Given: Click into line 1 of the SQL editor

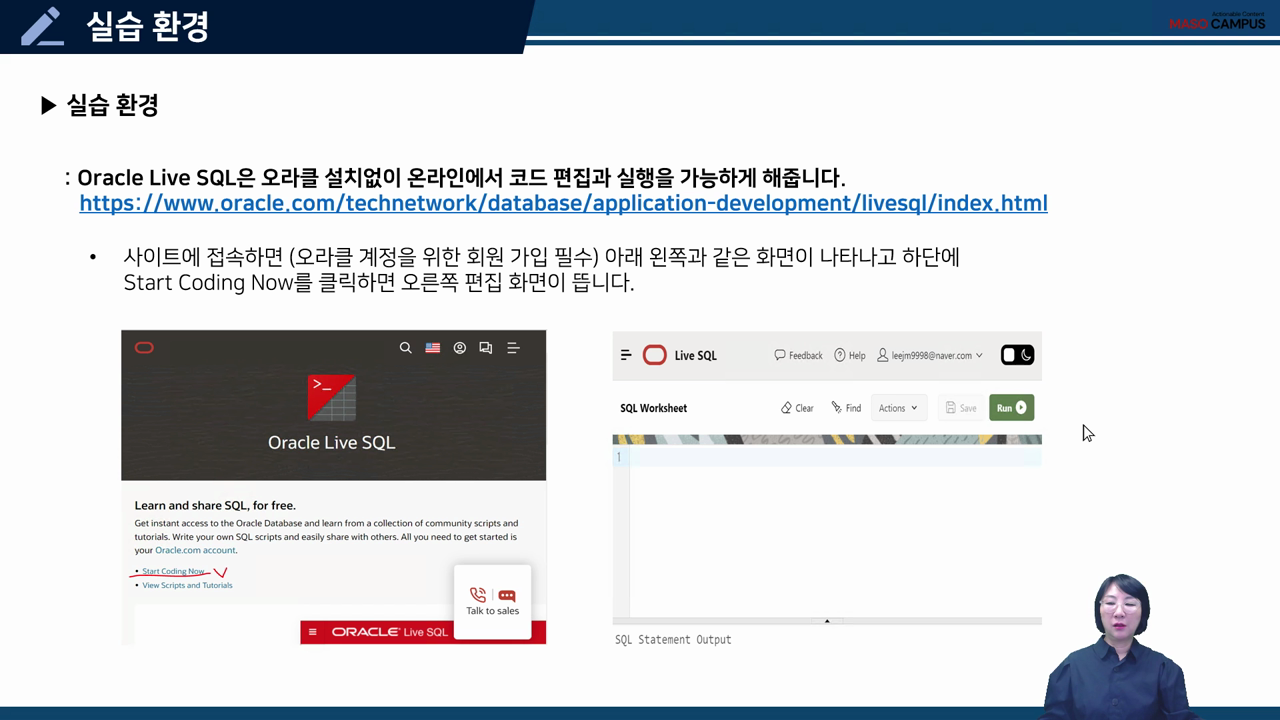Looking at the screenshot, I should [835, 457].
